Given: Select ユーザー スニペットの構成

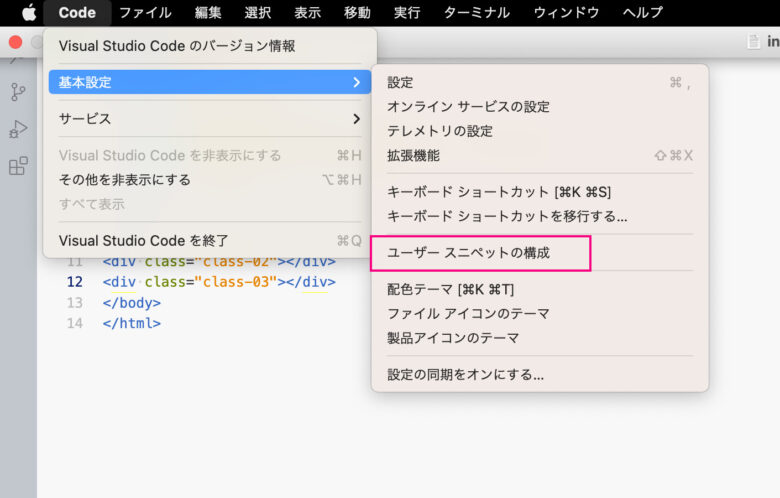Looking at the screenshot, I should pos(540,253).
